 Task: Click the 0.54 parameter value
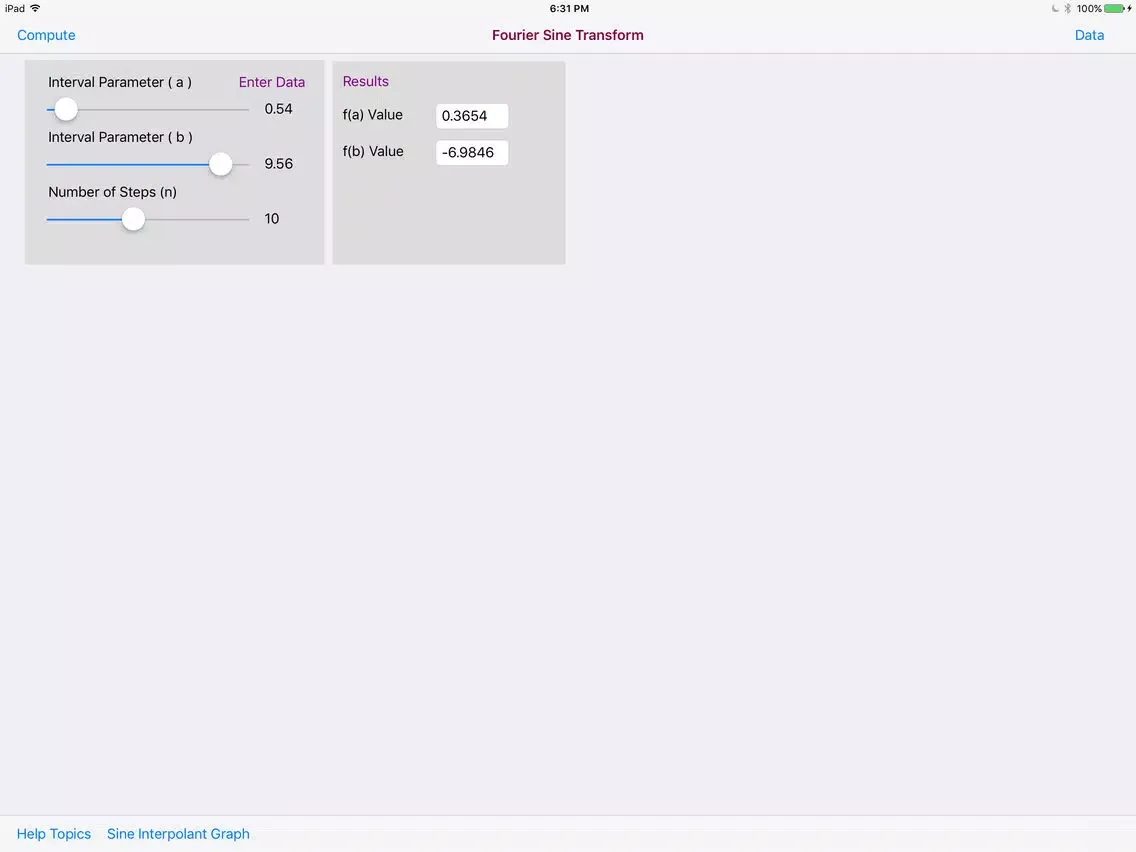tap(278, 109)
